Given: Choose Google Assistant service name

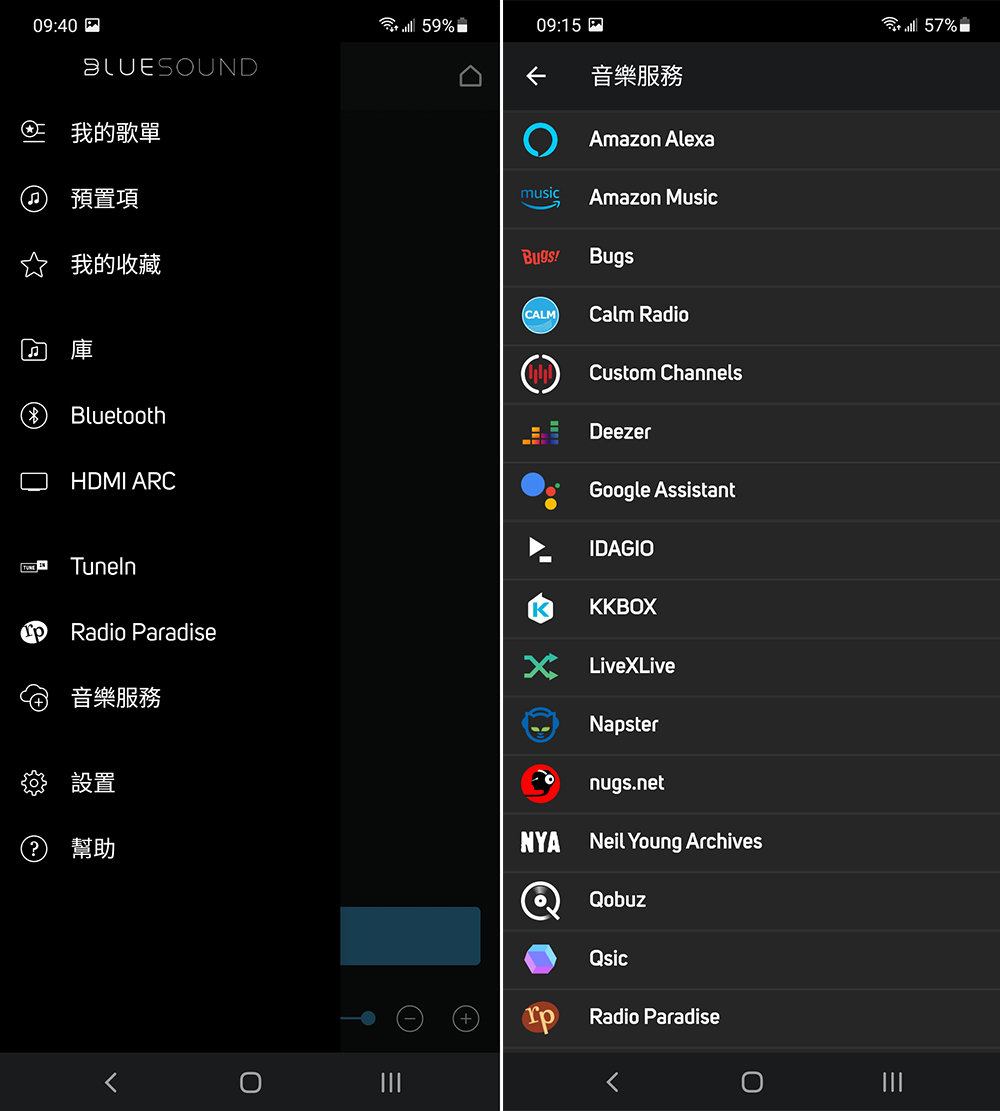Looking at the screenshot, I should (x=662, y=490).
